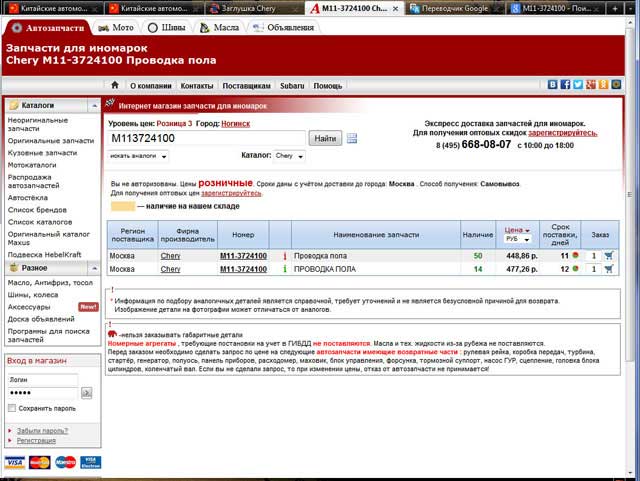Open the Google Plus social icon
The width and height of the screenshot is (640, 481).
point(591,85)
